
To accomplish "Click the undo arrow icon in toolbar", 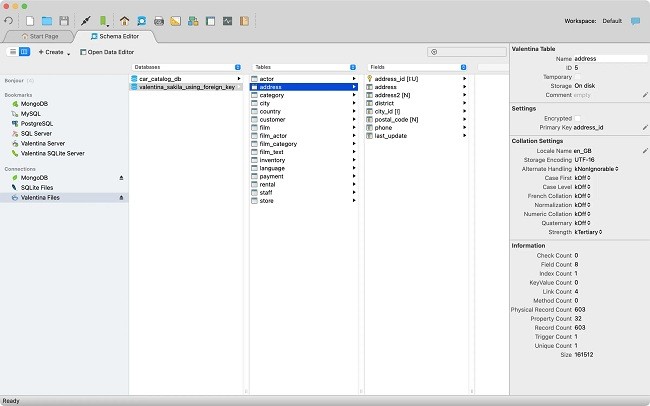I will (9, 20).
